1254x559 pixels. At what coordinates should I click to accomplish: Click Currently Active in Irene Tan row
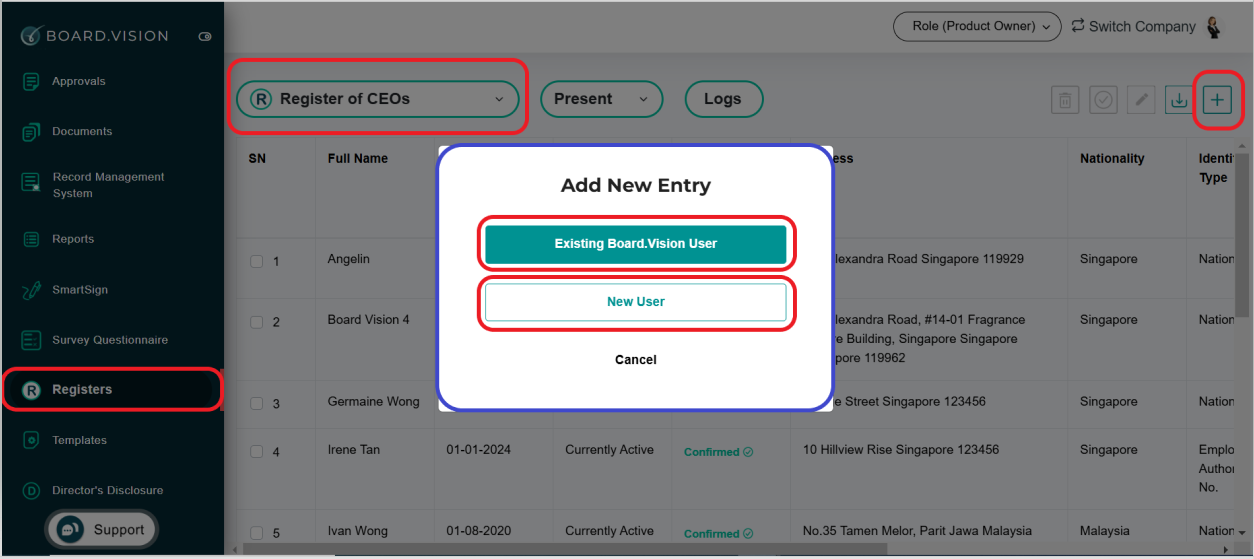click(x=609, y=450)
